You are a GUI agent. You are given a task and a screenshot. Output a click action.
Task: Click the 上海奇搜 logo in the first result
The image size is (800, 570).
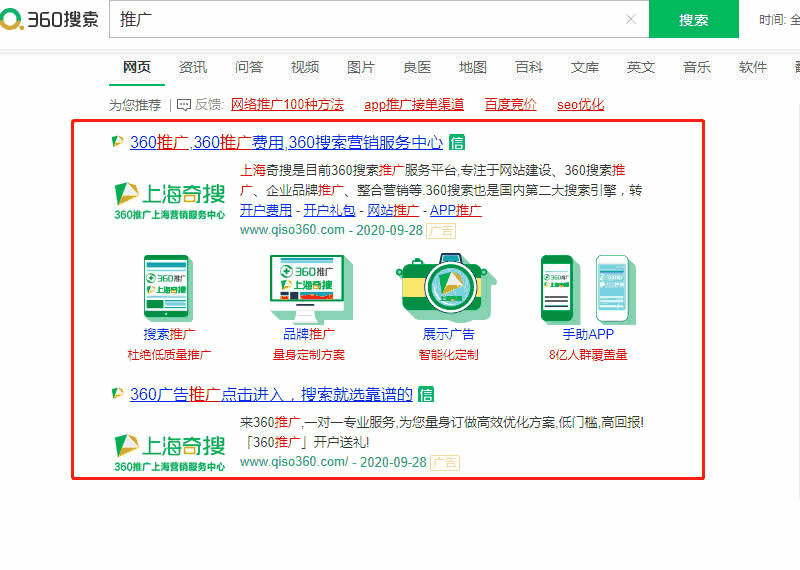pos(169,201)
